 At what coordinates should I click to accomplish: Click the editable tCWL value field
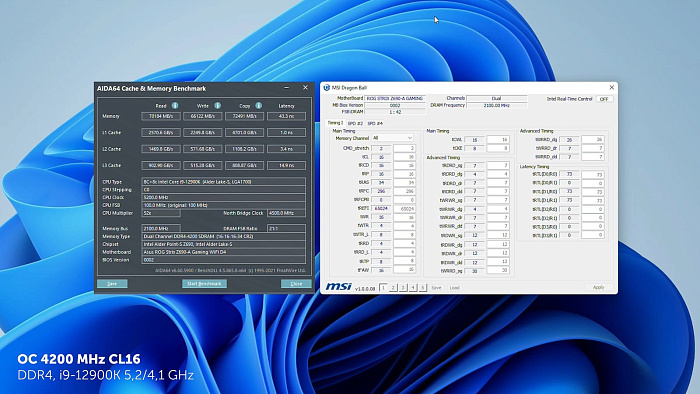[498, 140]
